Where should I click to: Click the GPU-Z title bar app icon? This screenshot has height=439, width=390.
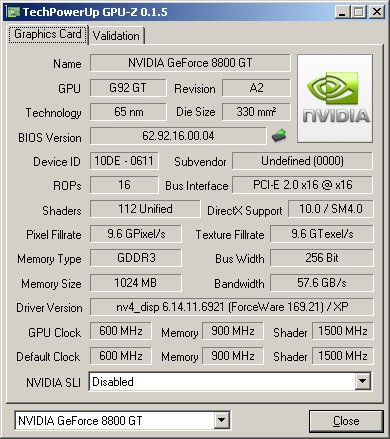(13, 12)
